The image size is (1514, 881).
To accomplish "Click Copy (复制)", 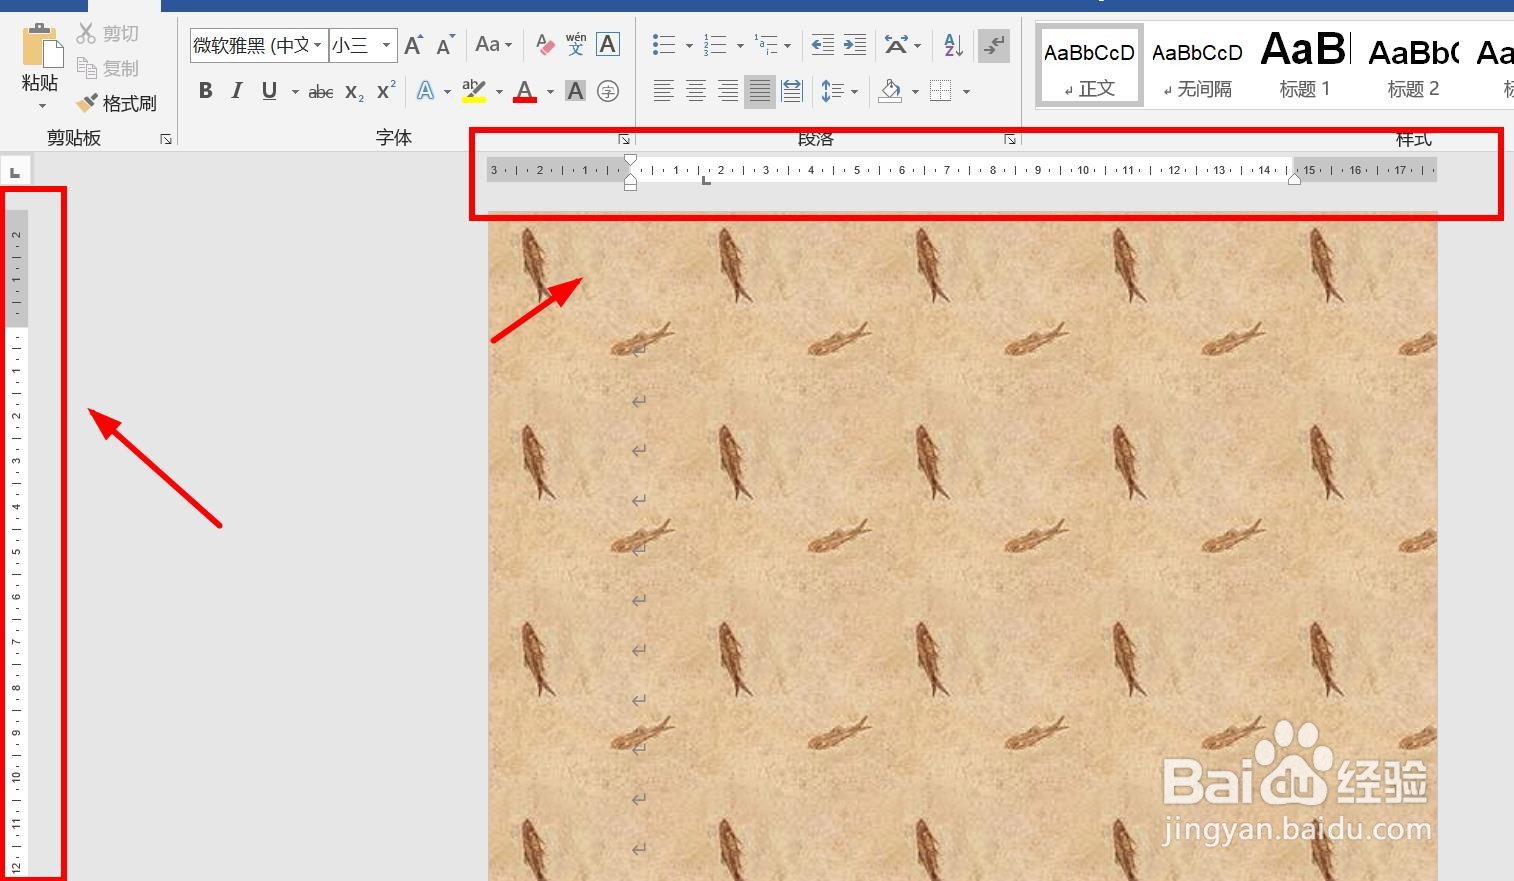I will (107, 68).
